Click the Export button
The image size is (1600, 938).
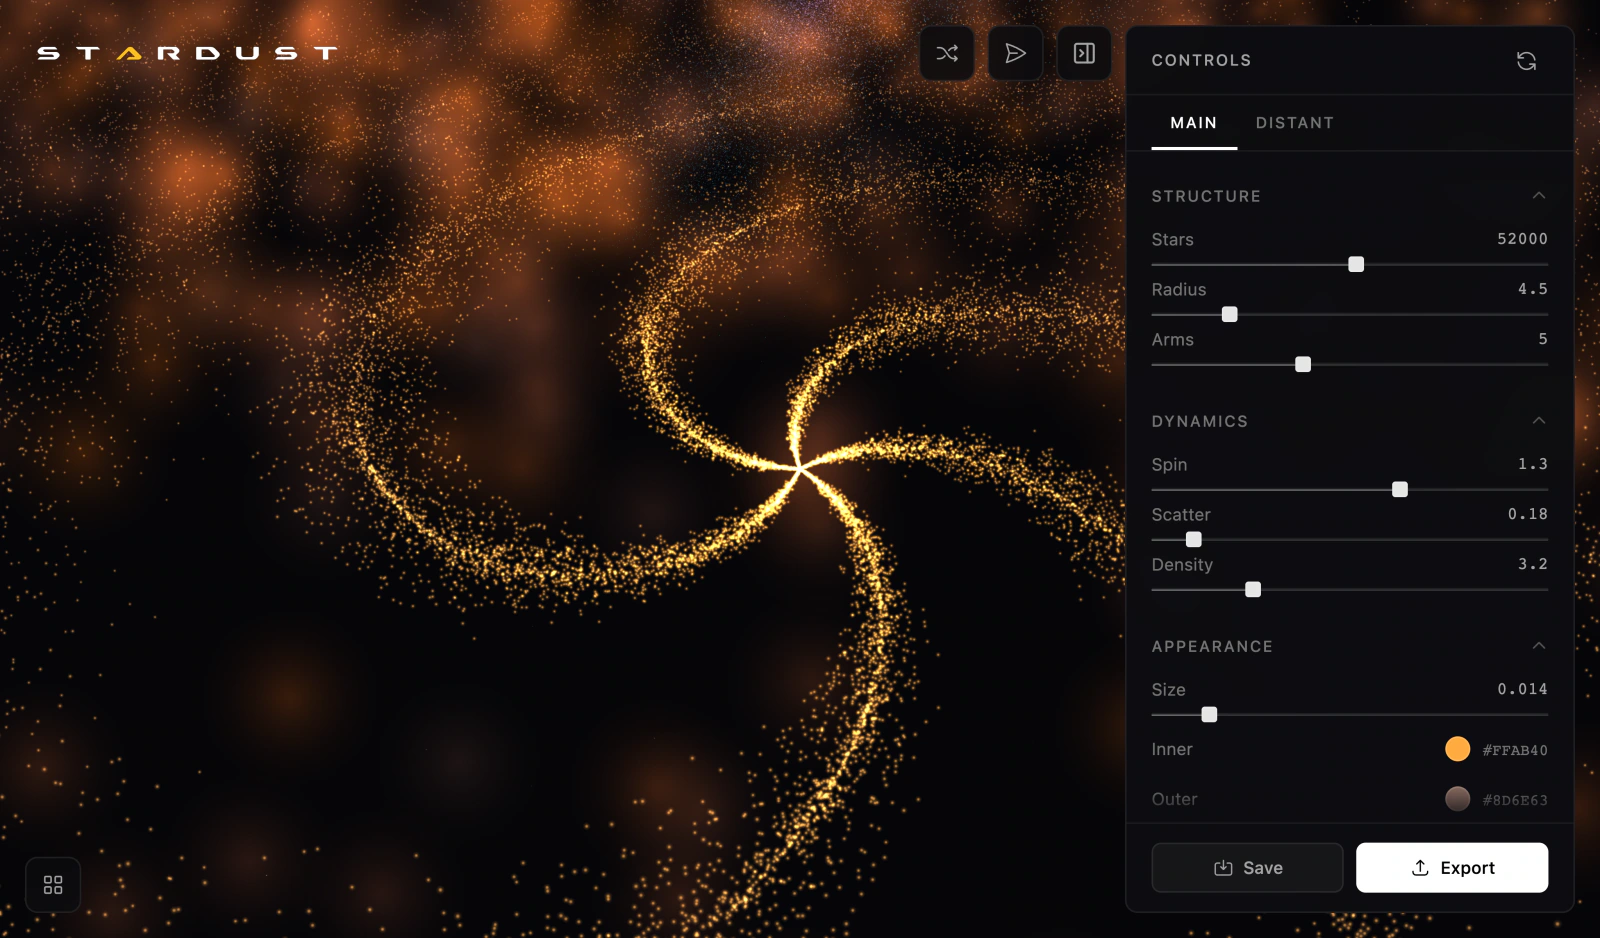[x=1452, y=867]
